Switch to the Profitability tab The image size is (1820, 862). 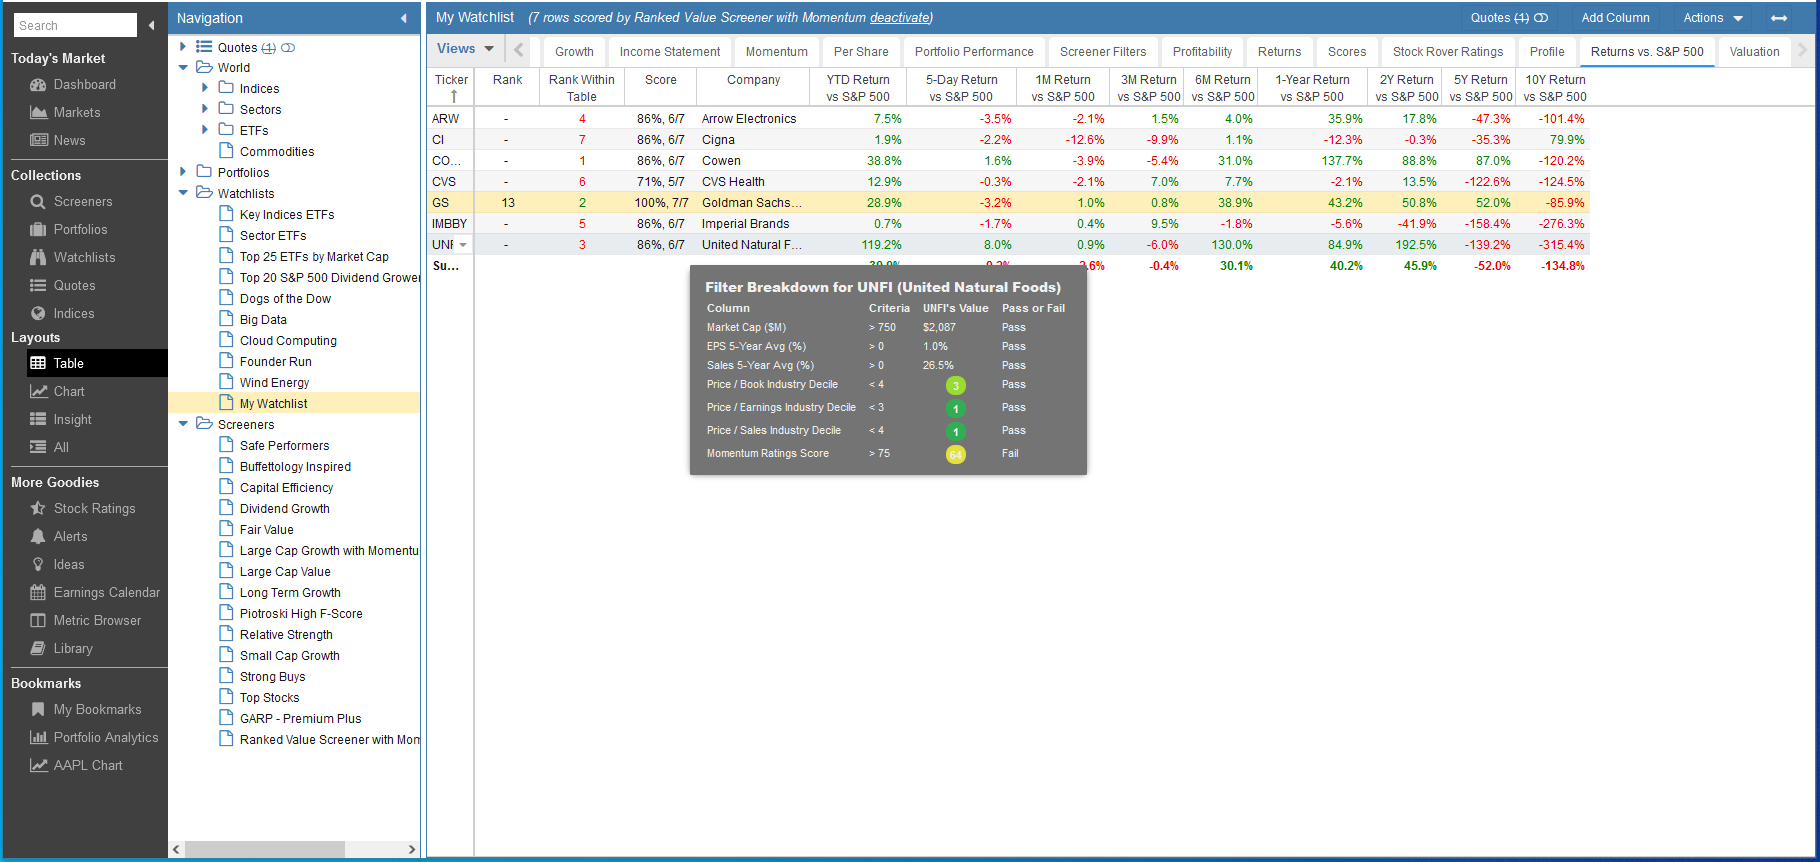(1202, 52)
